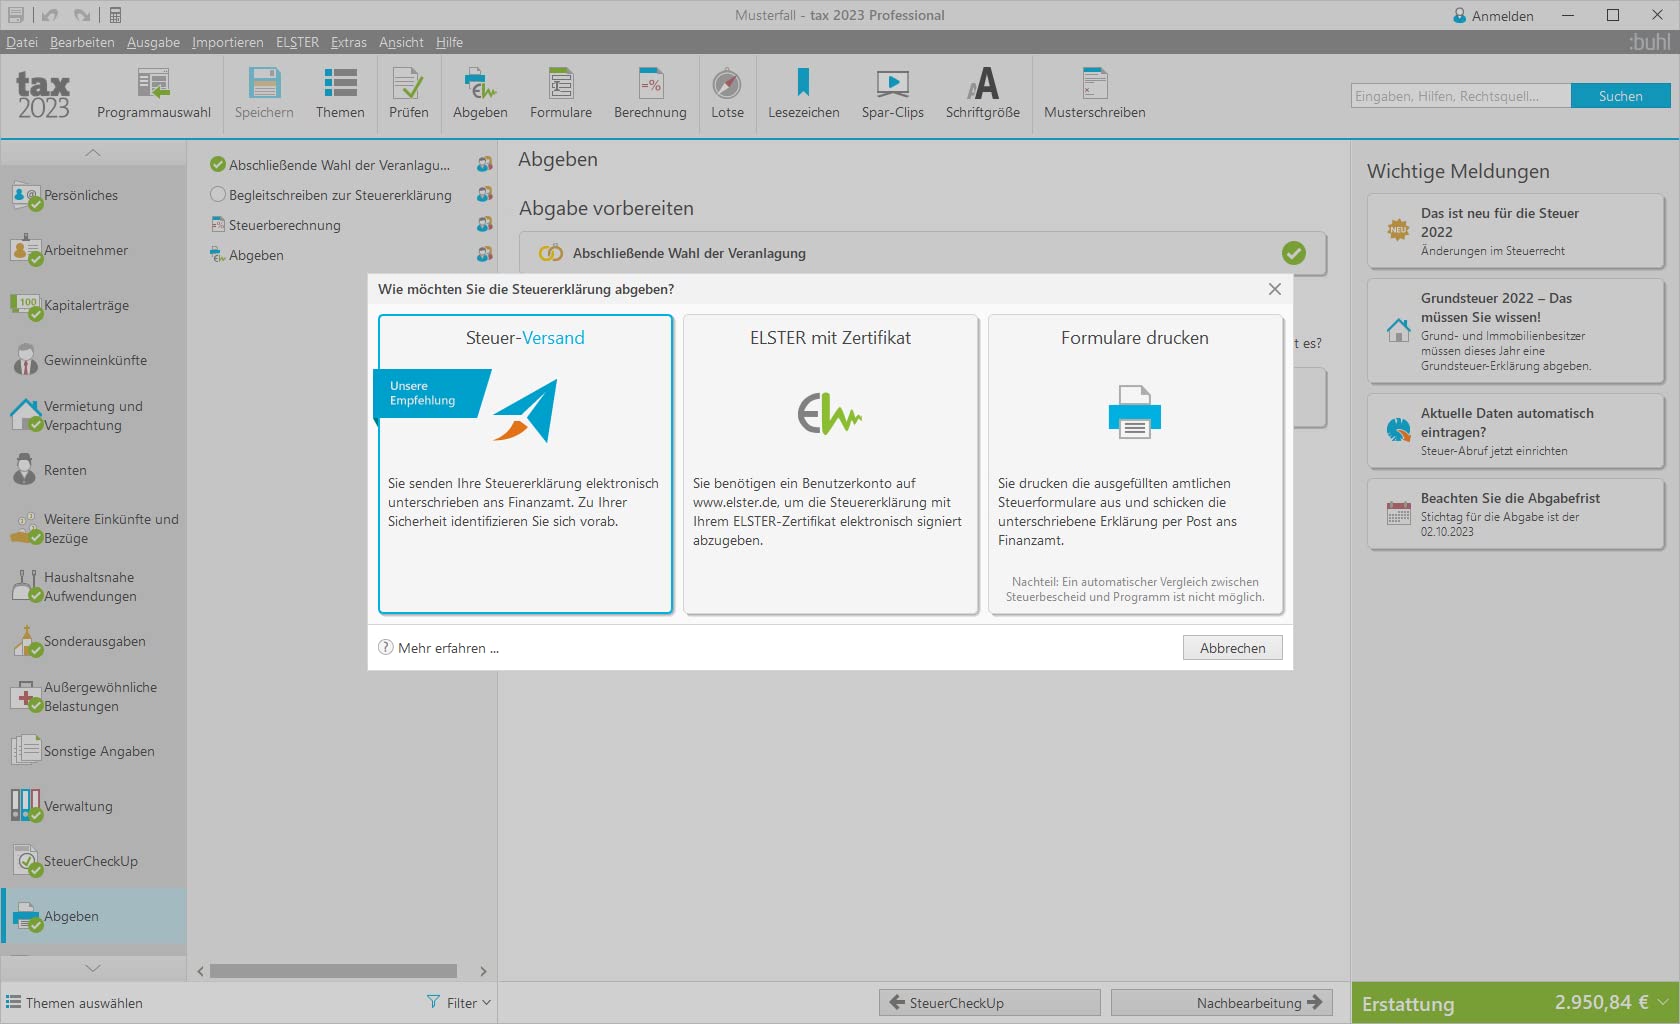Click Anmelden to sign in
The width and height of the screenshot is (1680, 1024).
click(1493, 15)
